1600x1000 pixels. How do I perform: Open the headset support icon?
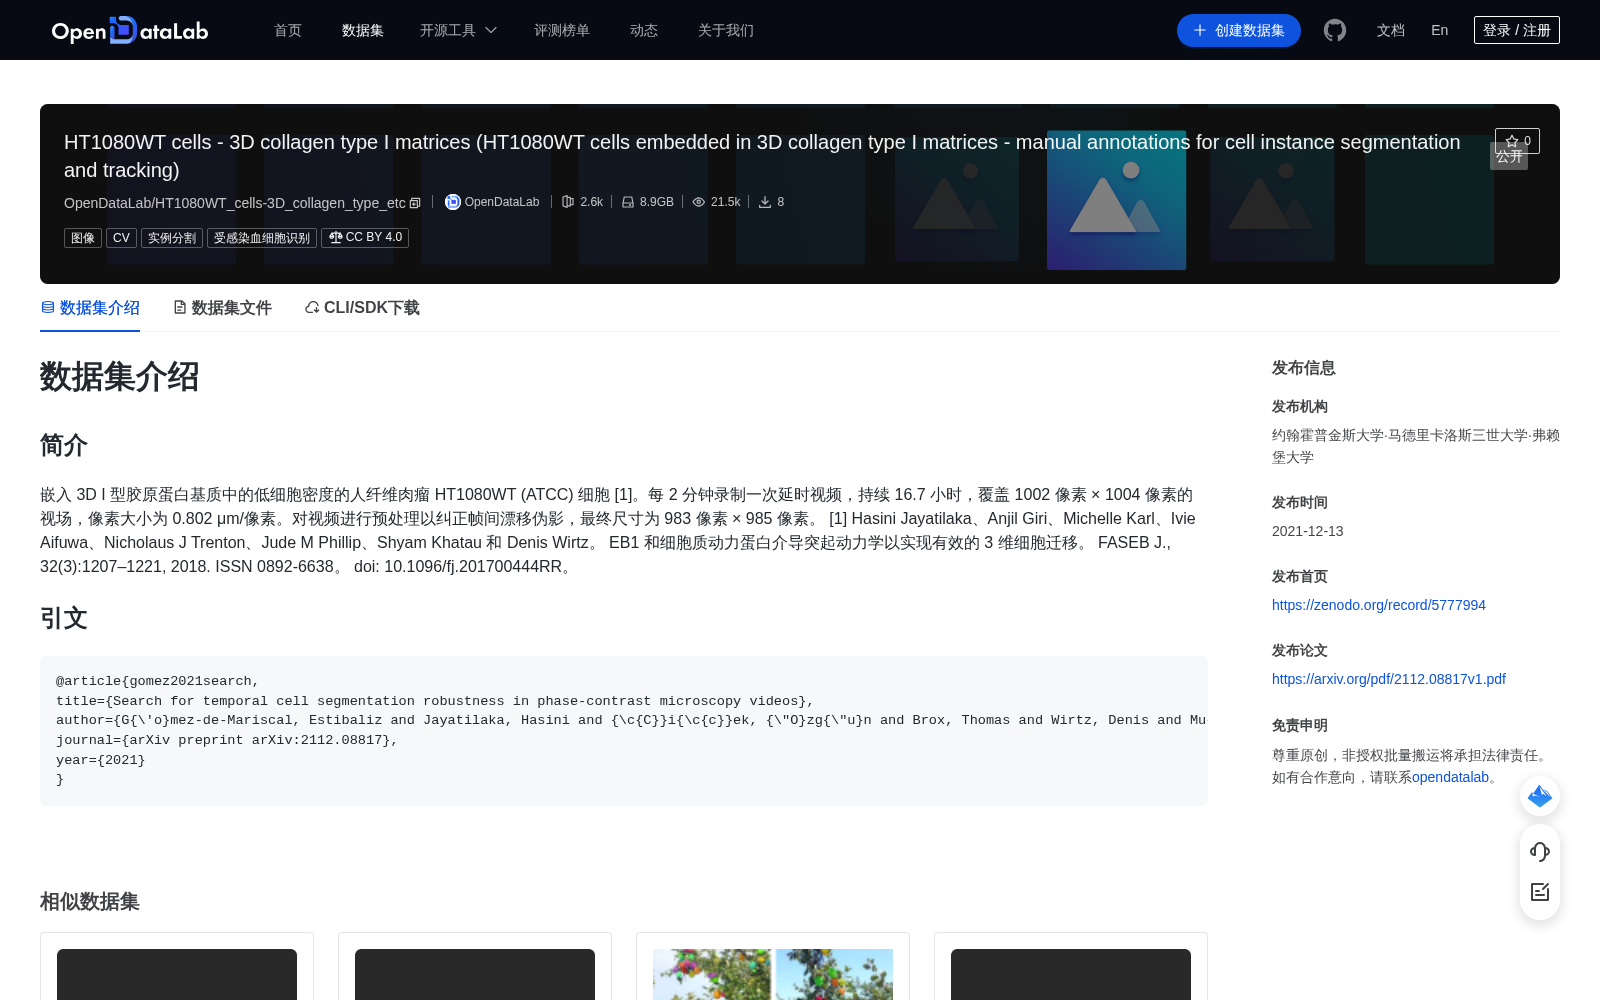pos(1540,852)
